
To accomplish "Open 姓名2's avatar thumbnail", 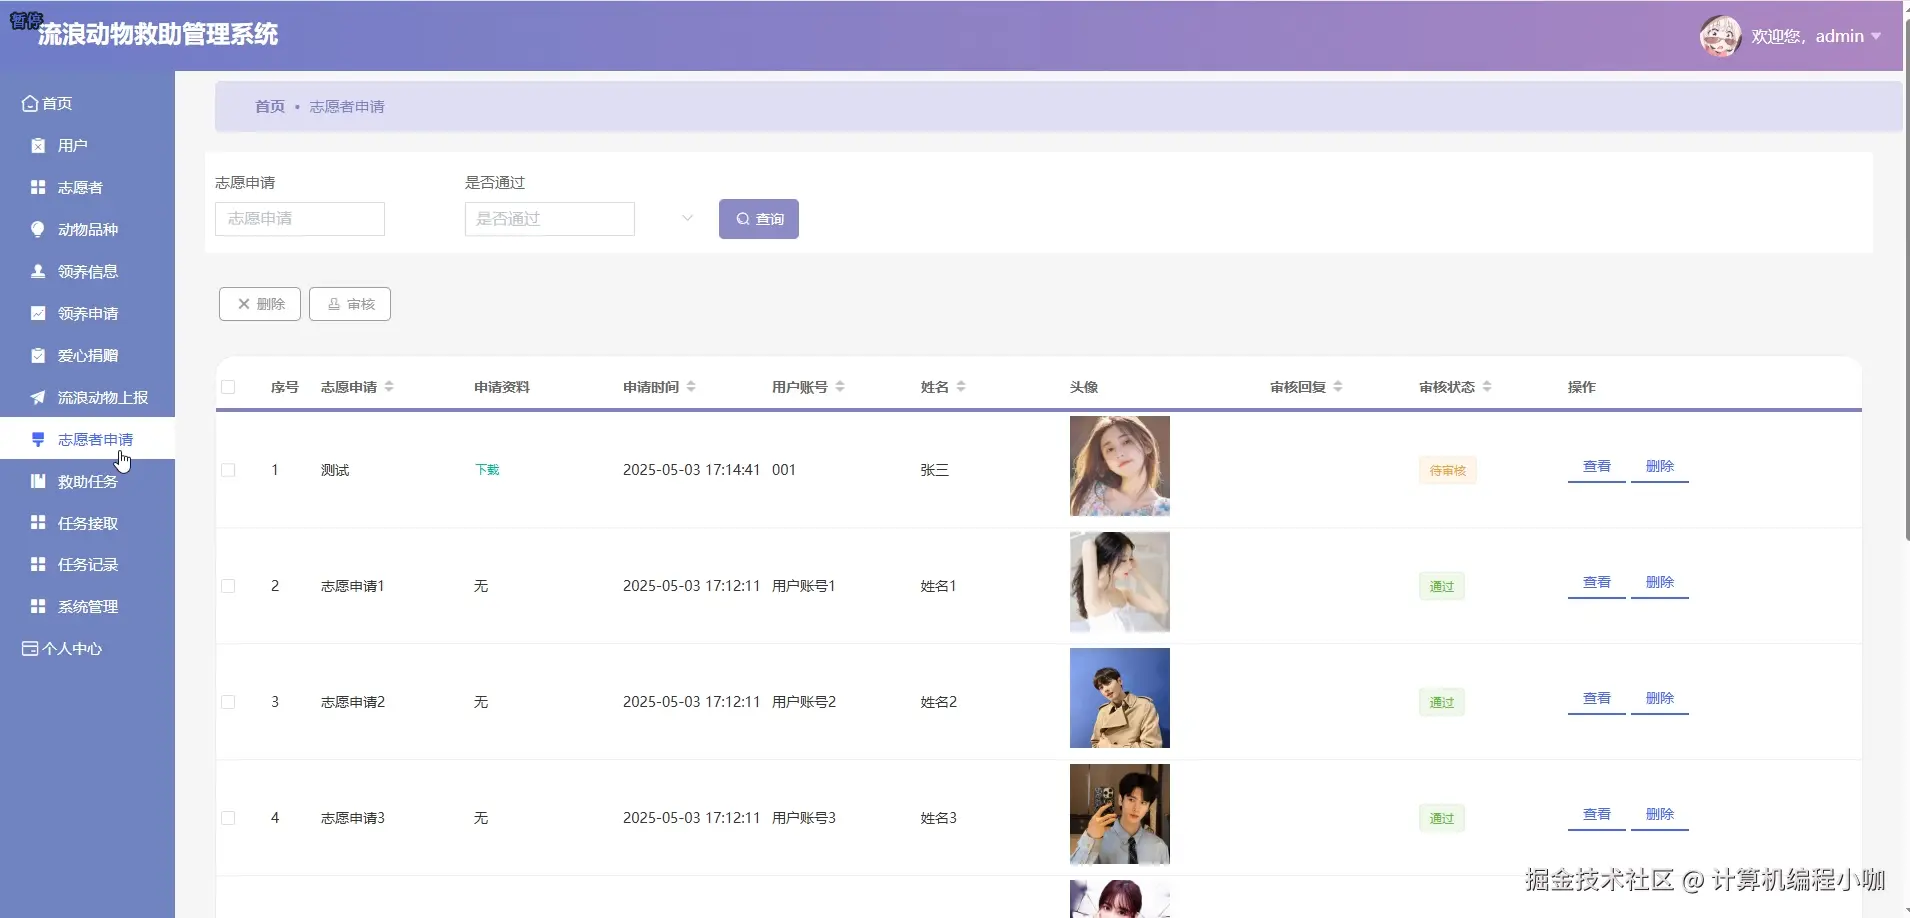I will [1120, 698].
